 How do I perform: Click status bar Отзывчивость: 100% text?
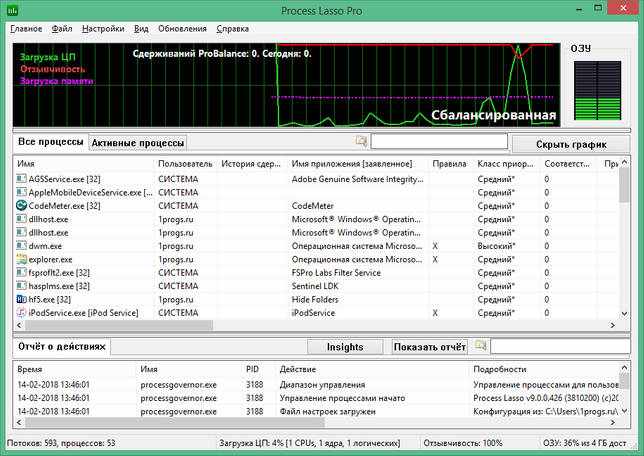click(x=463, y=443)
